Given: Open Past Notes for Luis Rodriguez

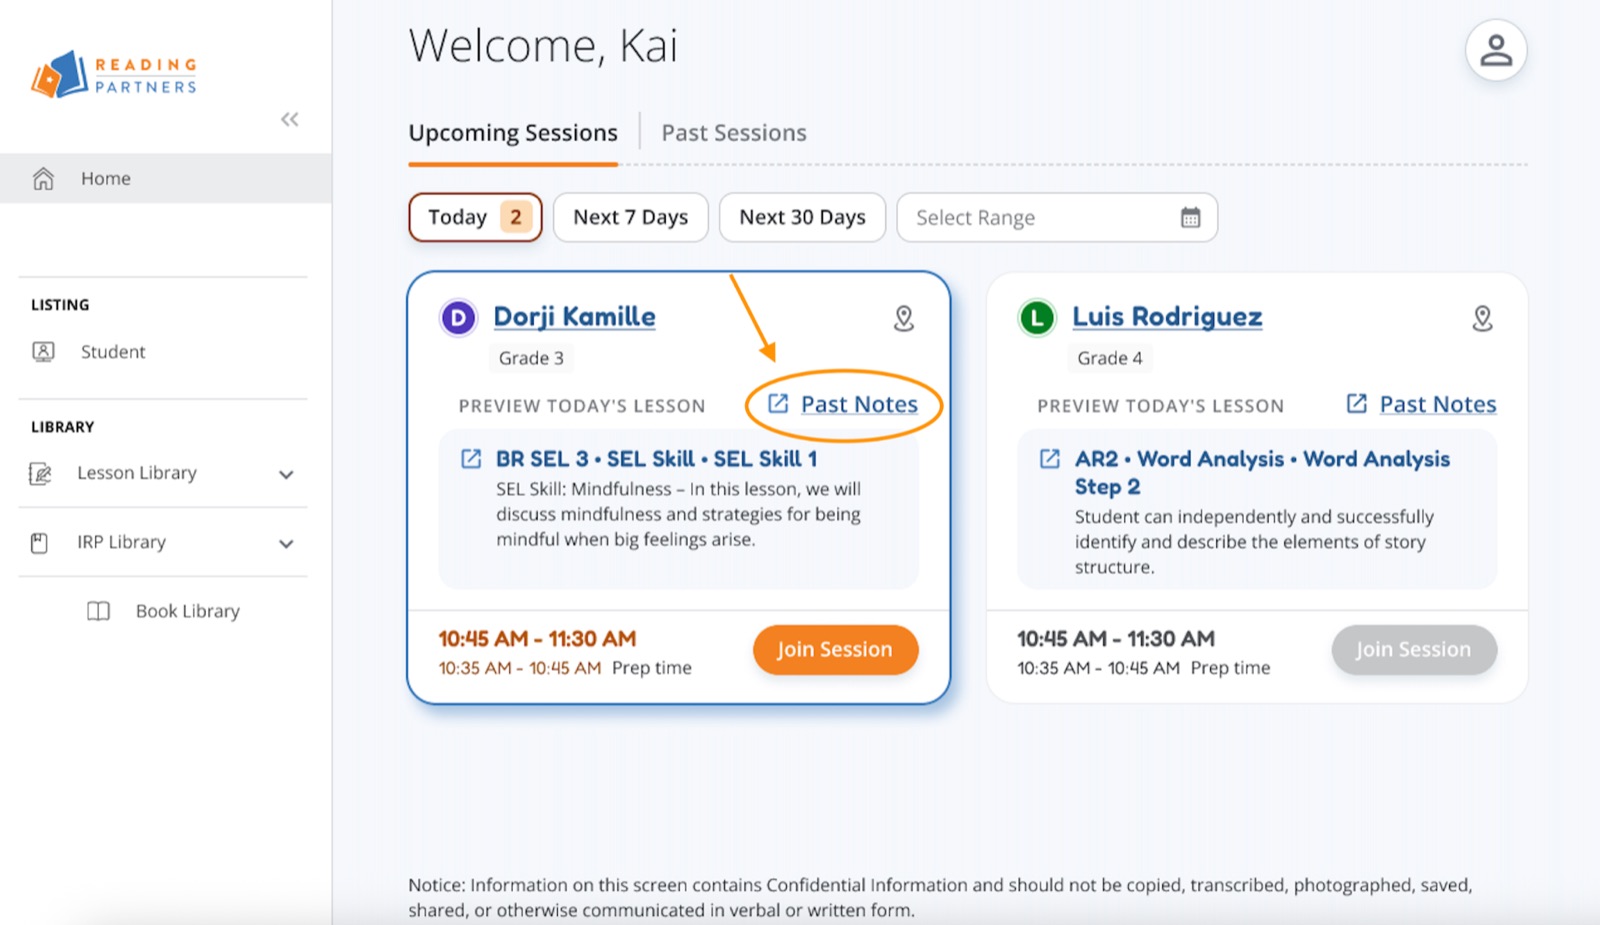Looking at the screenshot, I should point(1438,404).
